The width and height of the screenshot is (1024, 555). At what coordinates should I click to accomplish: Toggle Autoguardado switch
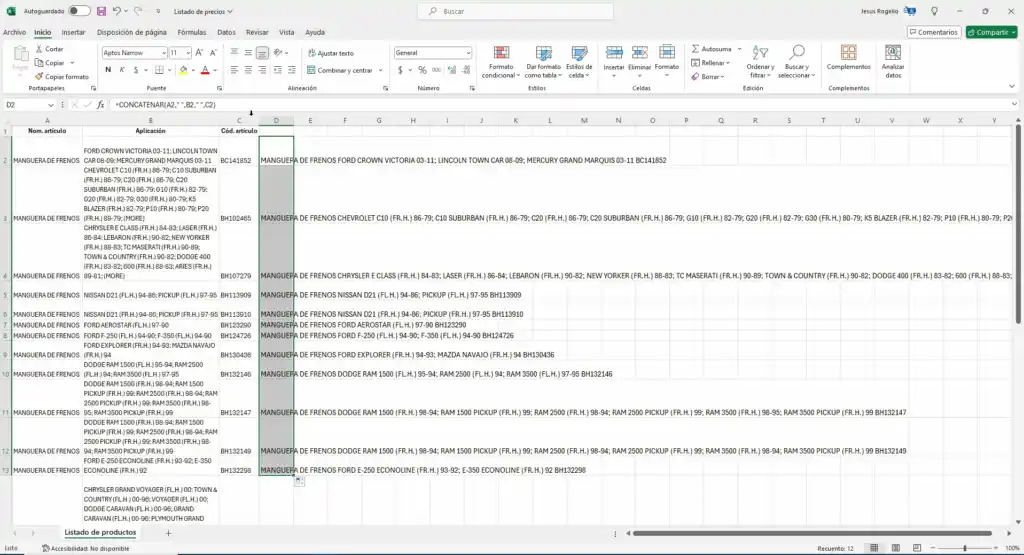click(78, 11)
